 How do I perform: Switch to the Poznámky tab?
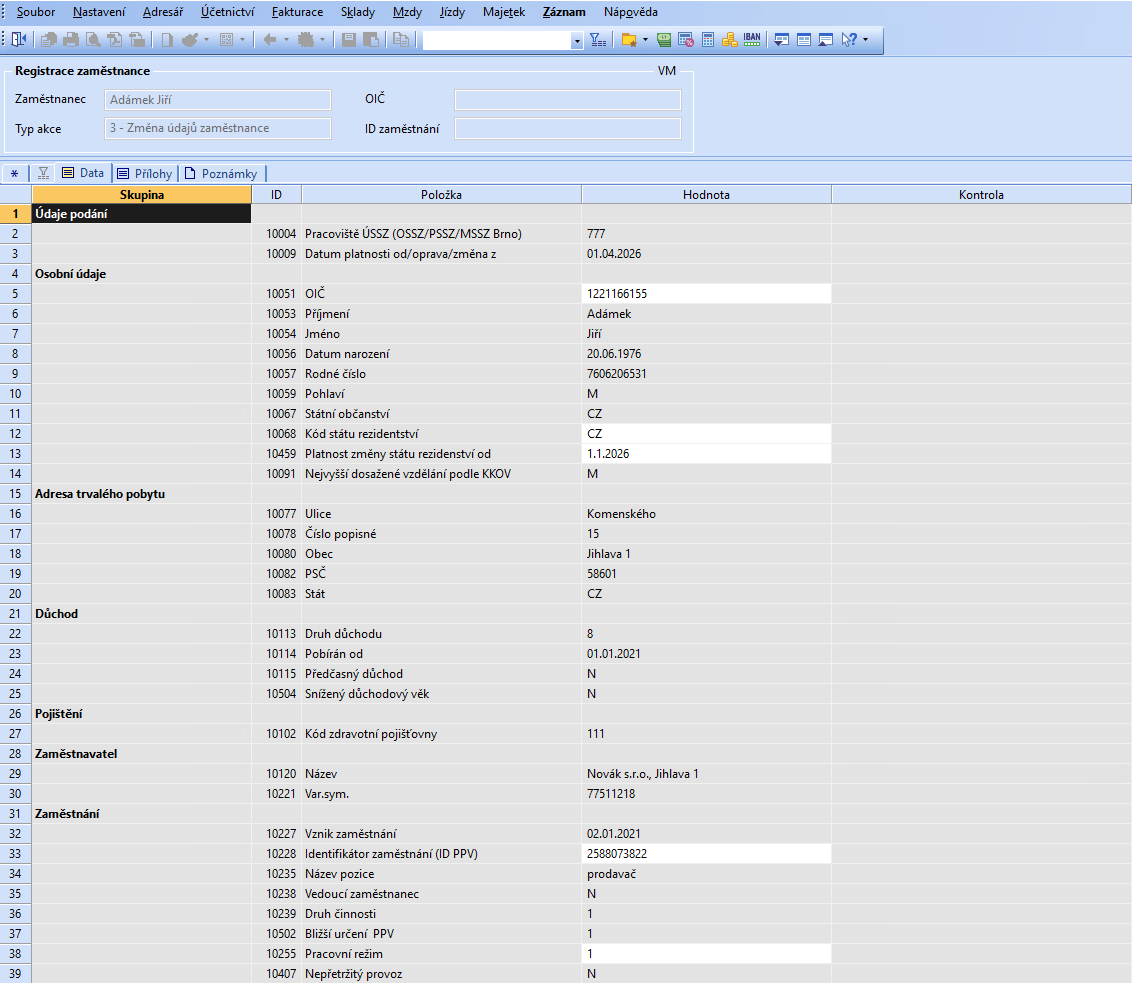point(222,173)
